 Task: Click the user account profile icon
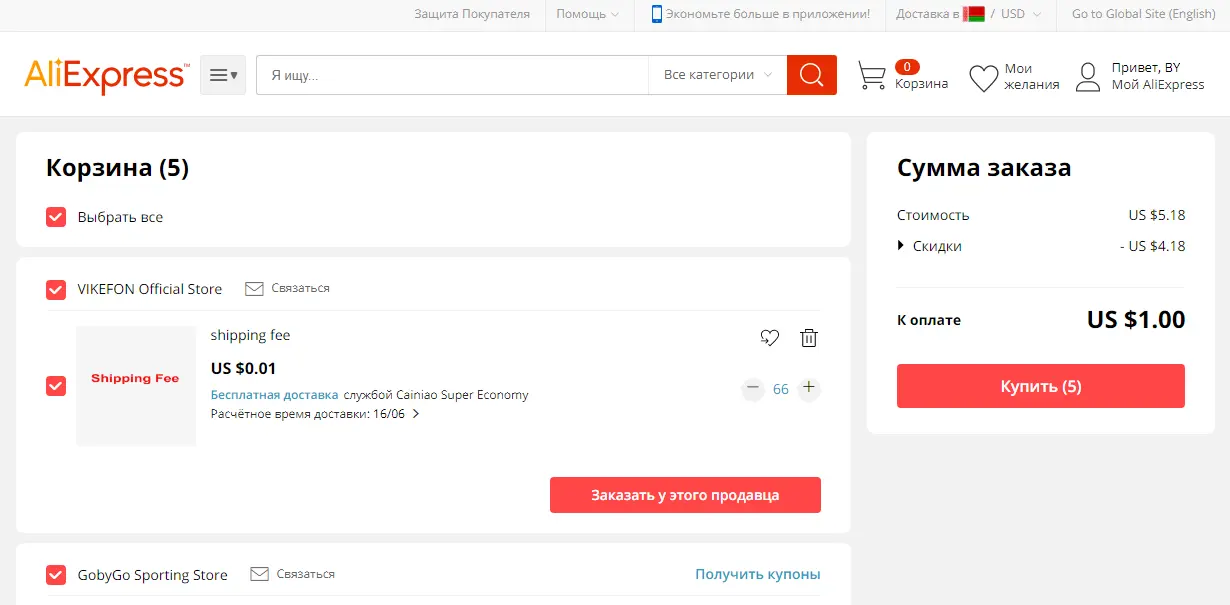1088,77
